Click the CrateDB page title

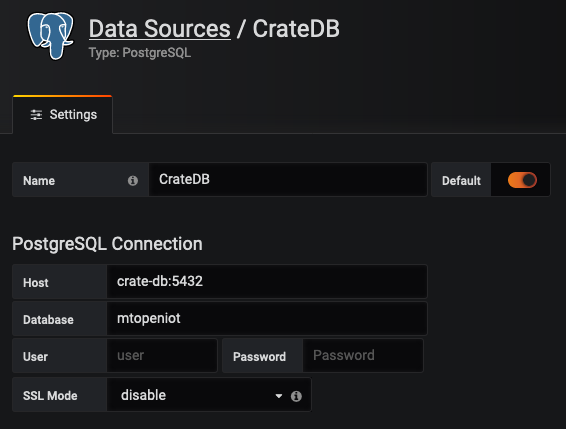(x=296, y=29)
